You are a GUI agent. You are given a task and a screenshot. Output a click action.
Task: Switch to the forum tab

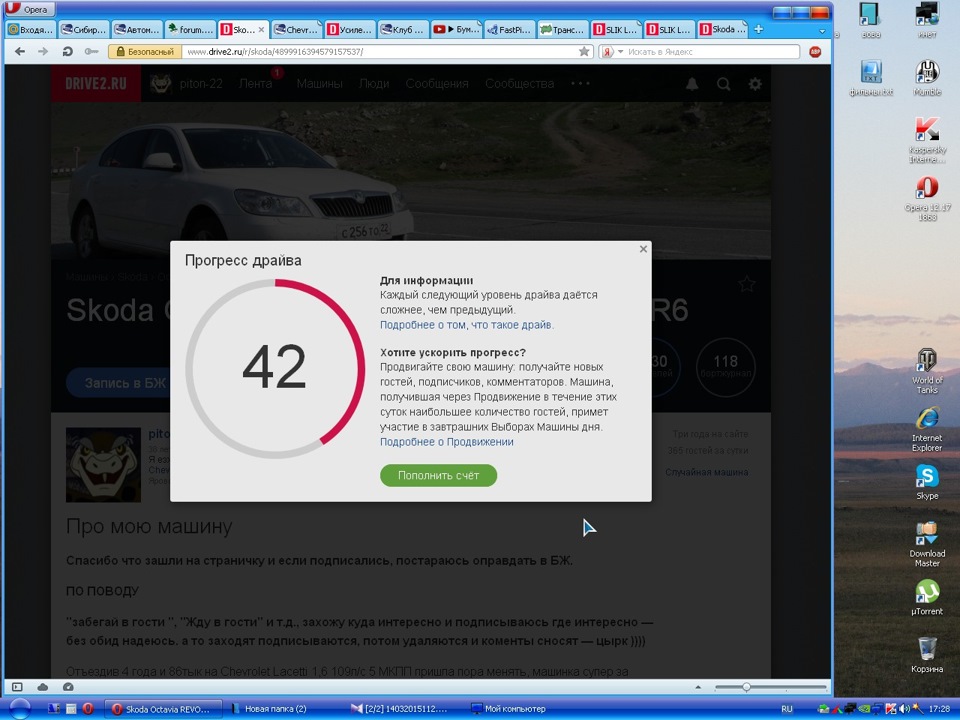[x=190, y=29]
